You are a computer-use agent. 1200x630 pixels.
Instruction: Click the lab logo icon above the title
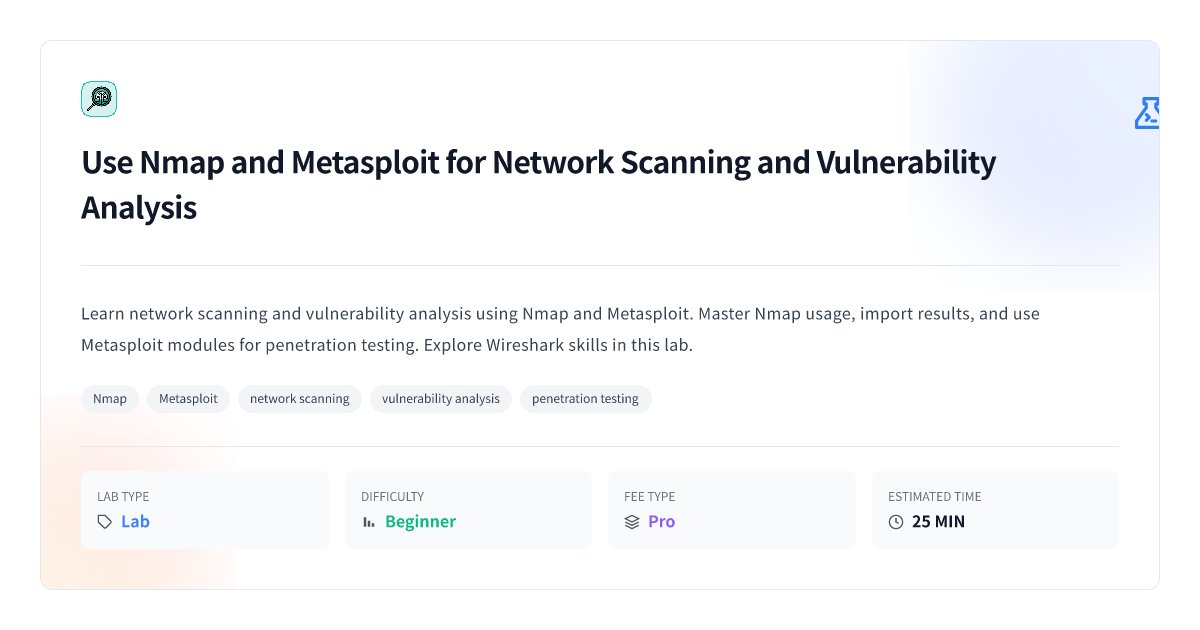[99, 99]
